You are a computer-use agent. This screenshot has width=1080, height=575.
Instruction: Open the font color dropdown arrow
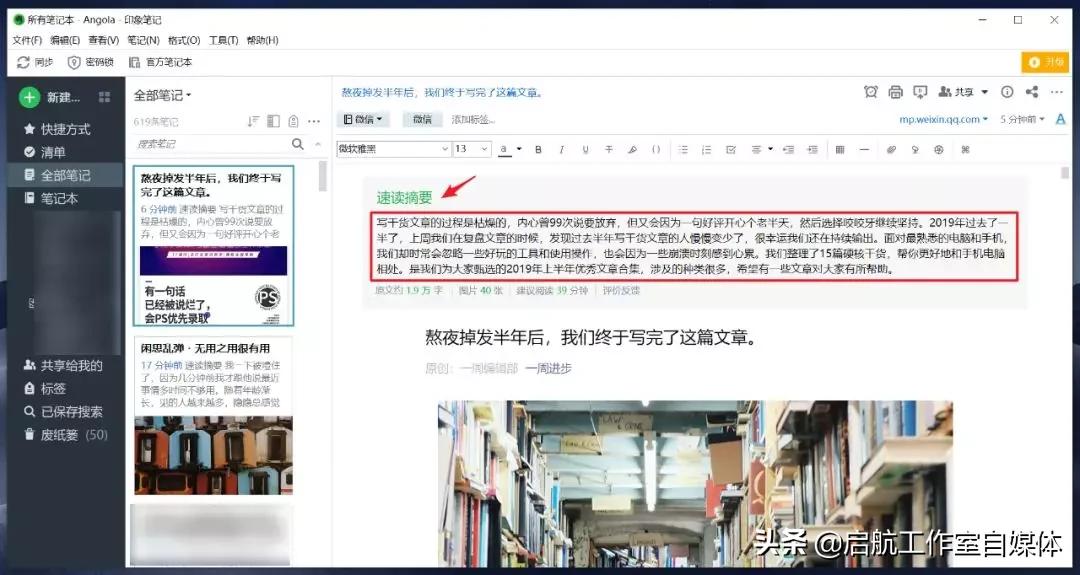click(519, 149)
